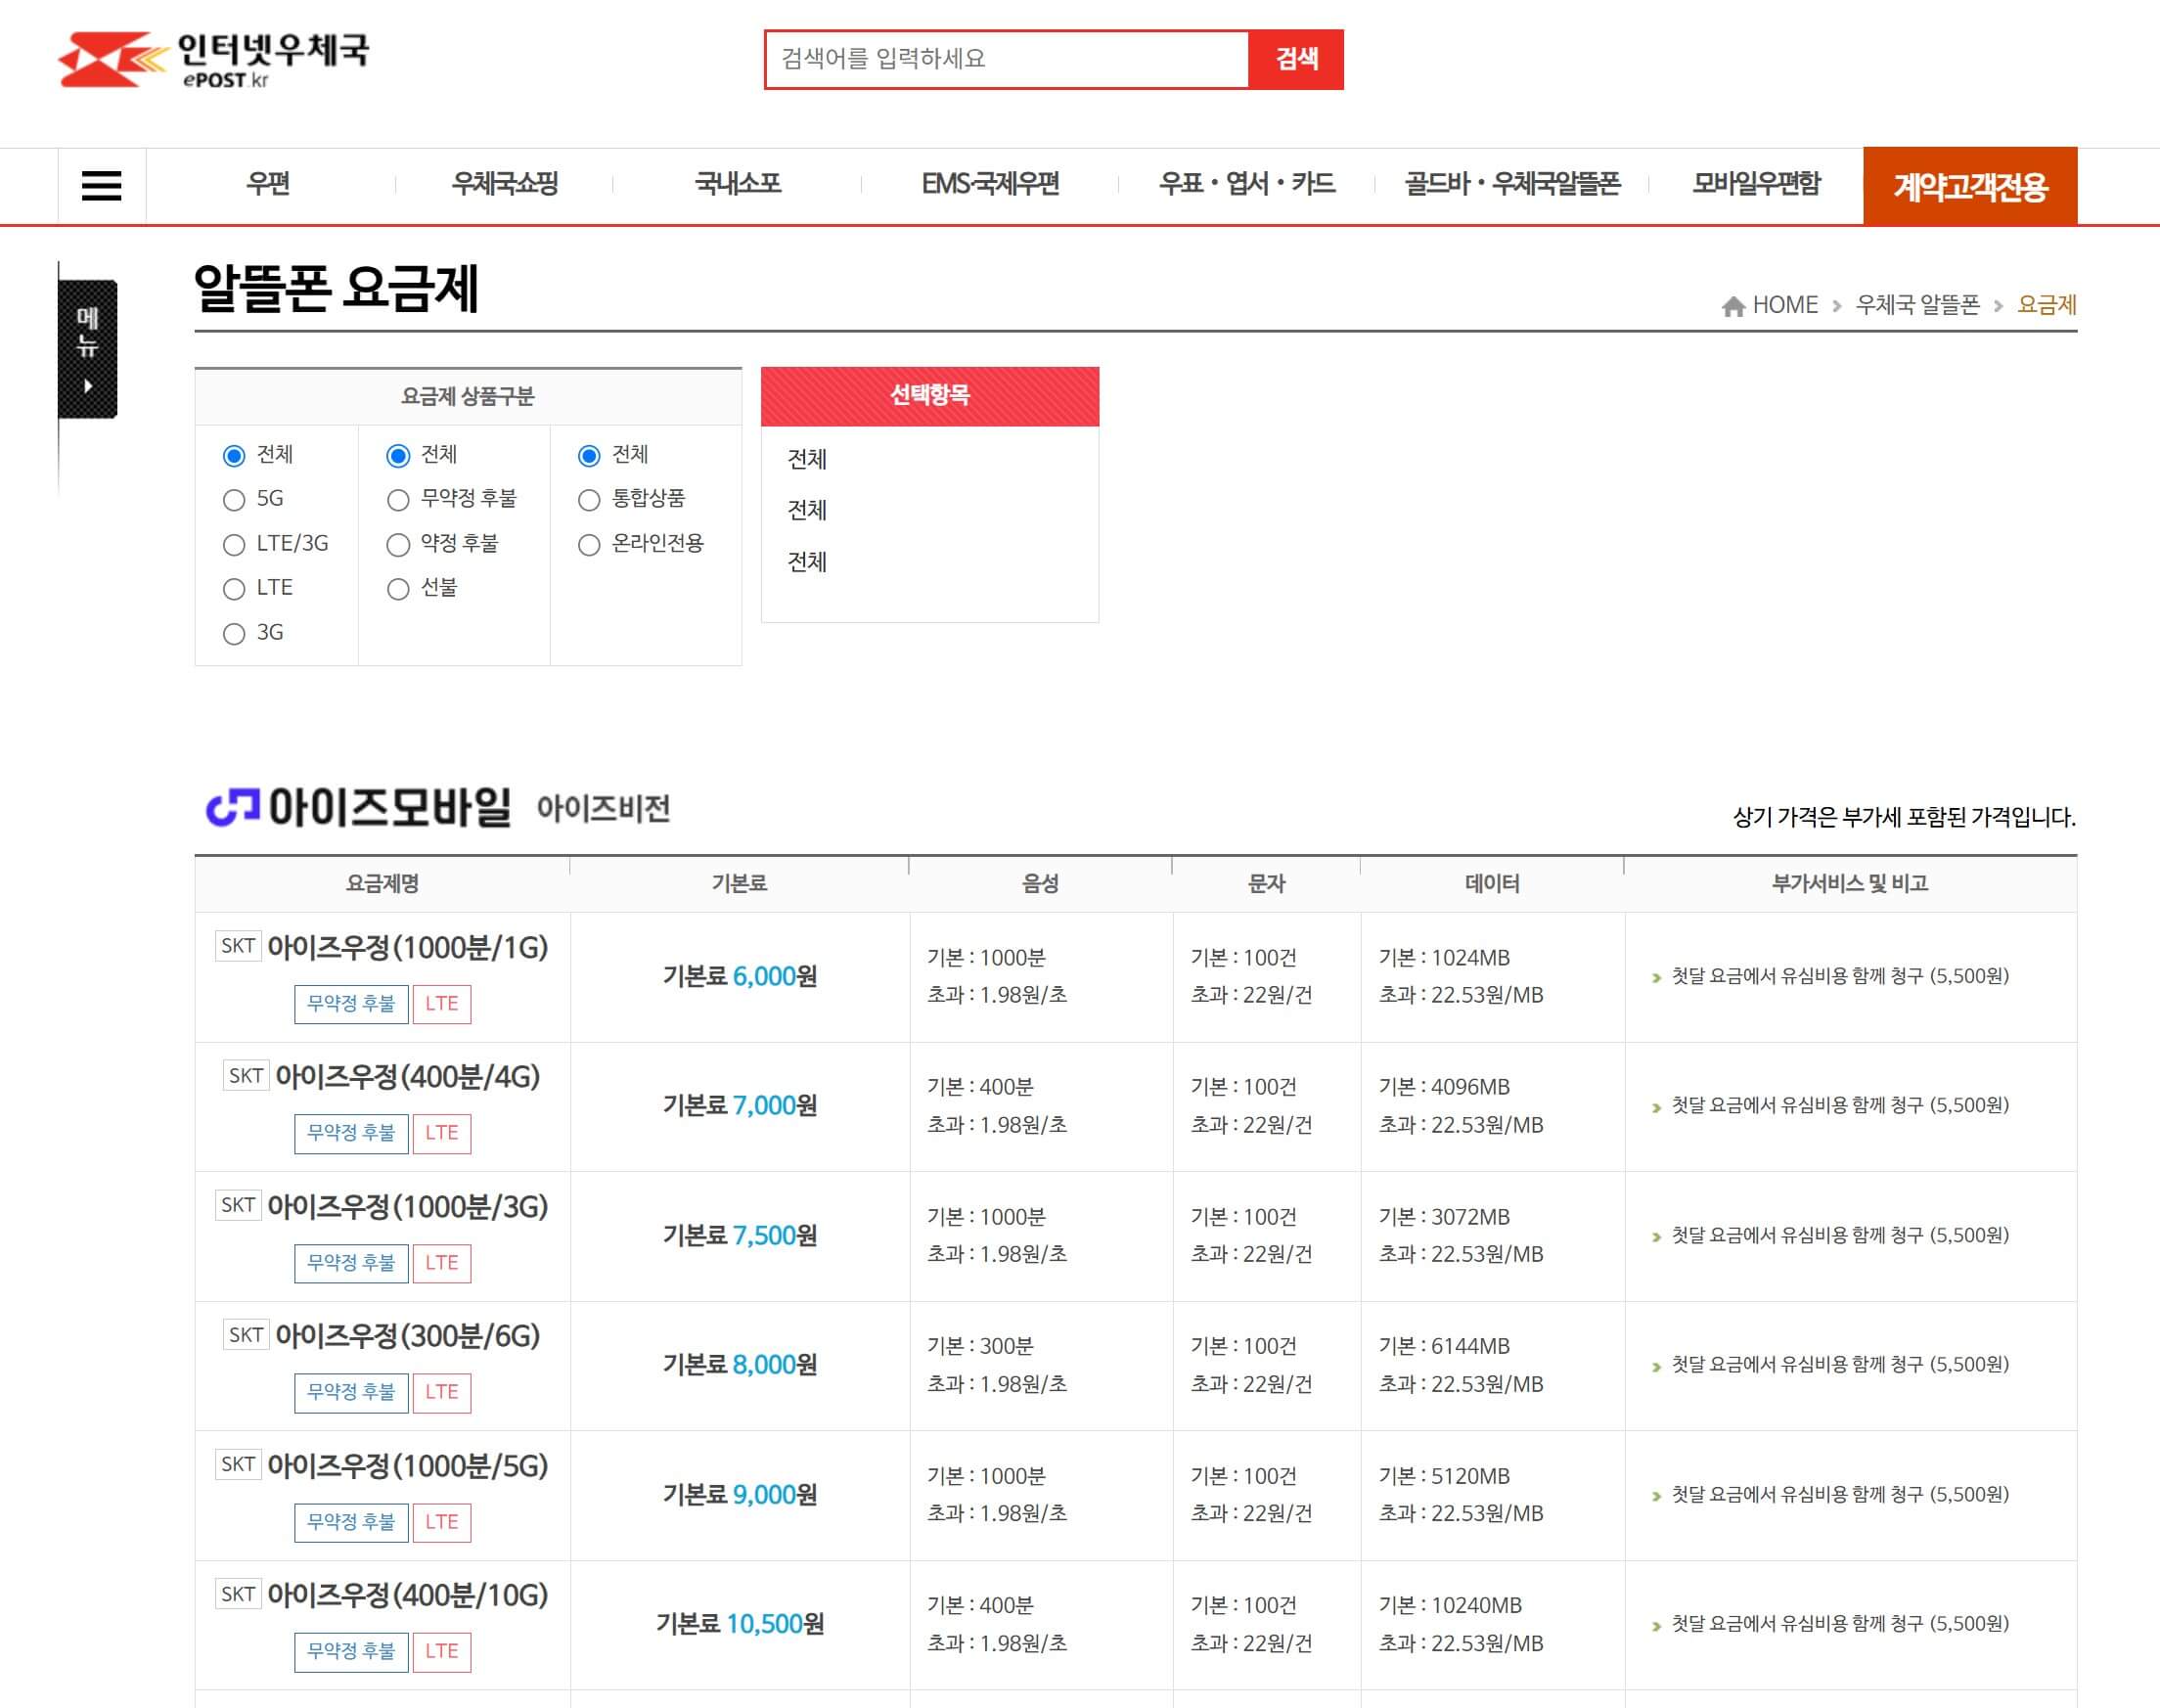Viewport: 2160px width, 1708px height.
Task: Click the red 검색 button
Action: pyautogui.click(x=1296, y=59)
